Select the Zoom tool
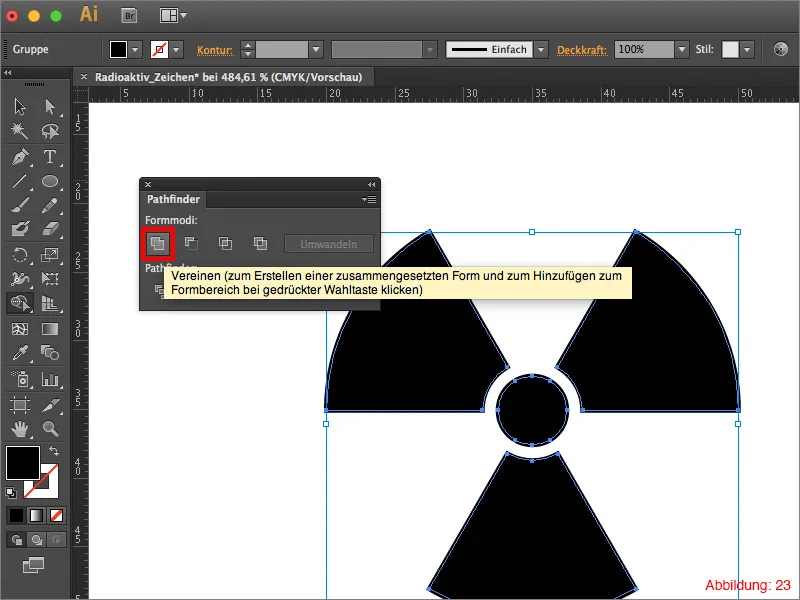The width and height of the screenshot is (800, 600). pos(50,429)
